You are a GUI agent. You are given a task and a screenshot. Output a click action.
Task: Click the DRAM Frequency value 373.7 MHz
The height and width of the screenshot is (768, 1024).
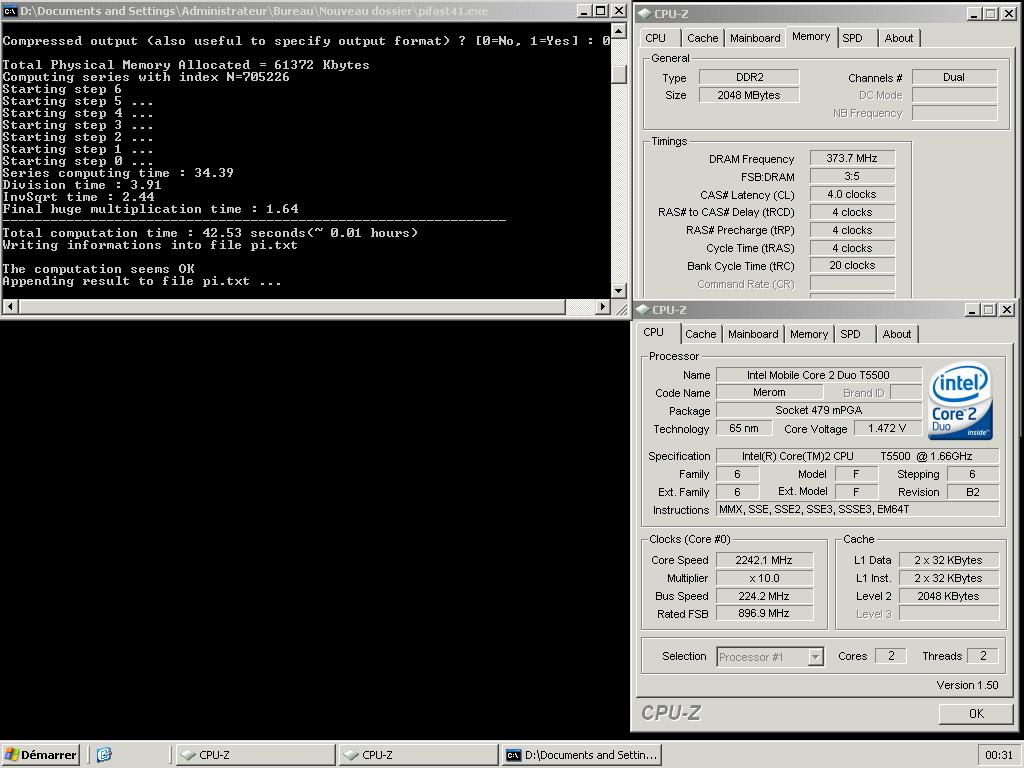pos(852,158)
